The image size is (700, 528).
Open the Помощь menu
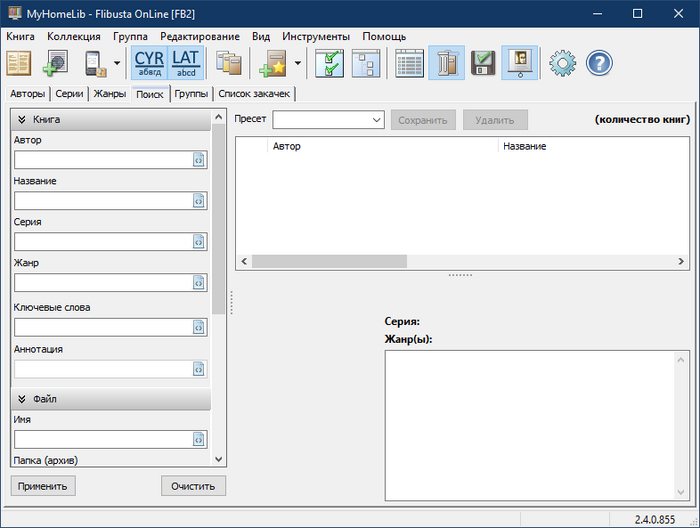coord(384,37)
